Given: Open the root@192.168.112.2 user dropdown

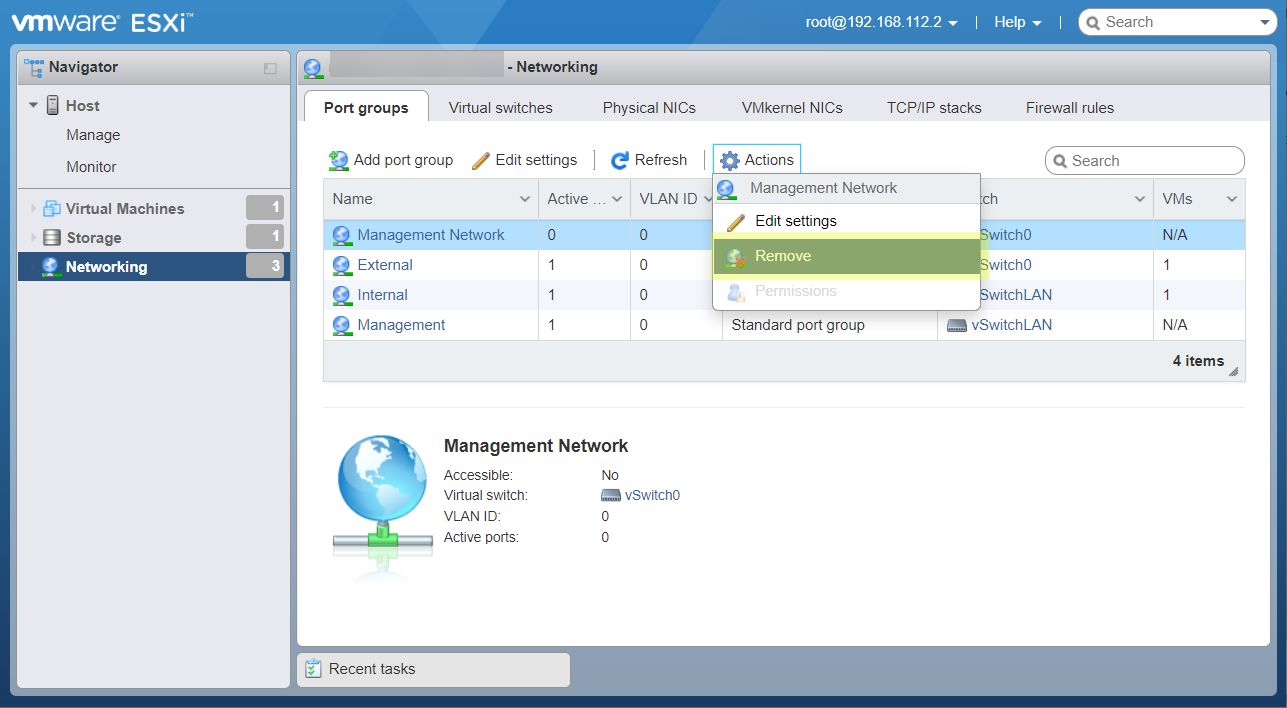Looking at the screenshot, I should point(882,22).
